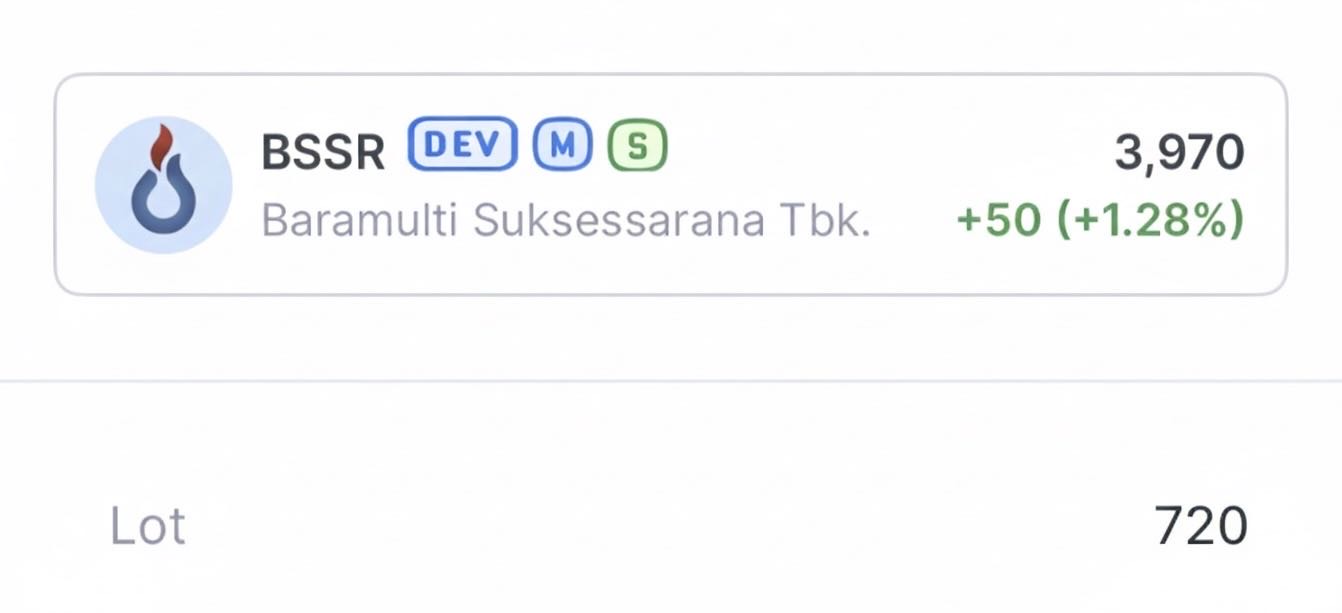
Task: Tap the blue DEV badge
Action: click(462, 145)
